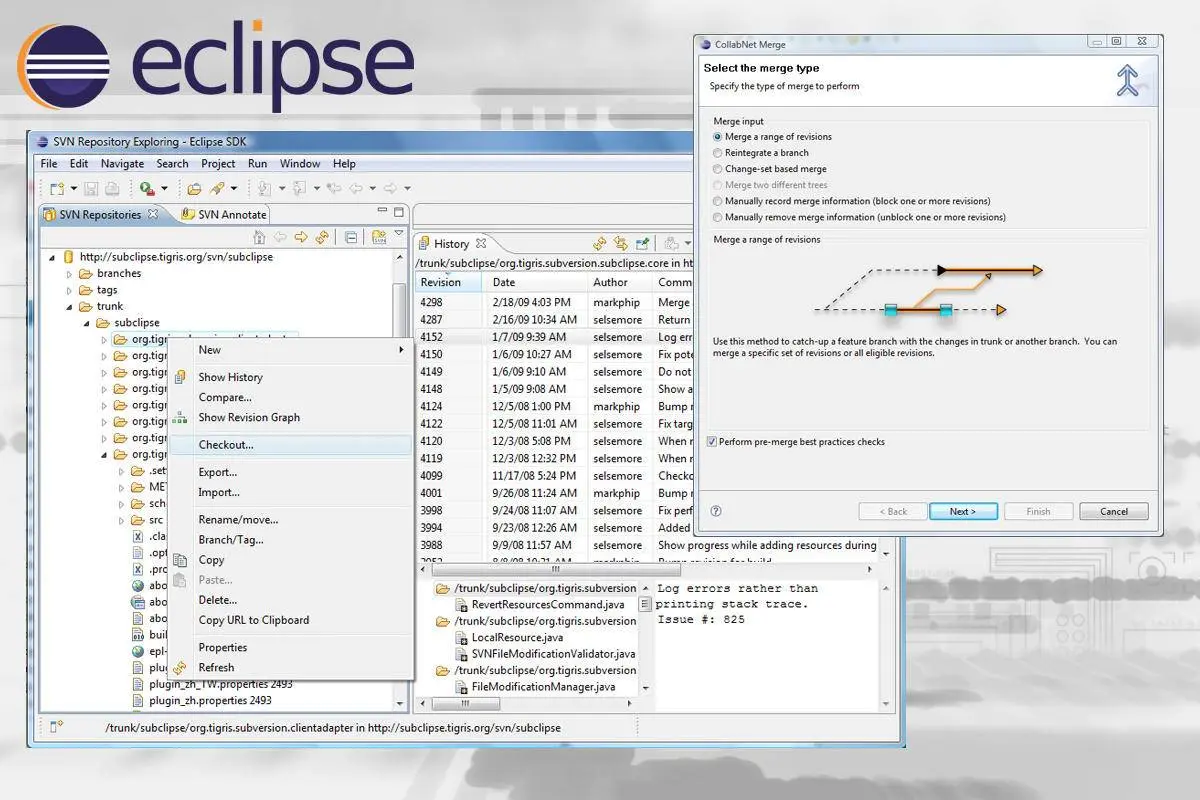Click Add SVN repository folder icon

click(x=379, y=237)
